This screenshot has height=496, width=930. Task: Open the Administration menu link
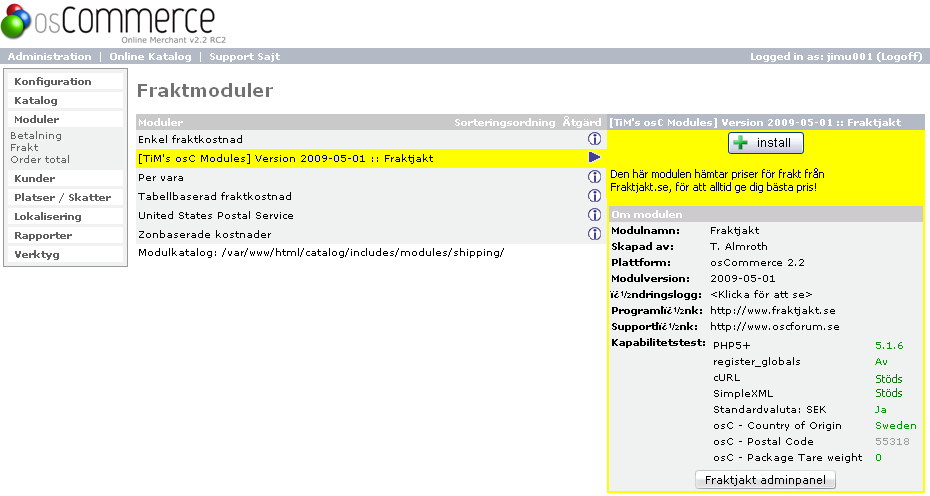[x=49, y=57]
